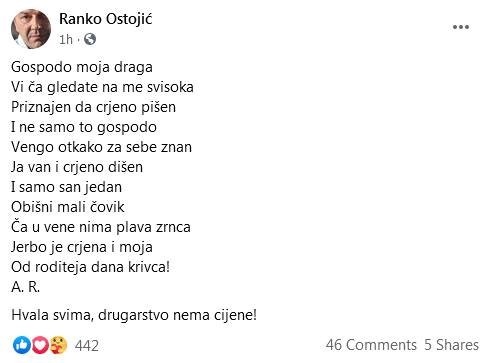The width and height of the screenshot is (488, 363).
Task: Click the line "Ča u vene nima plava zrnca"
Action: [101, 227]
